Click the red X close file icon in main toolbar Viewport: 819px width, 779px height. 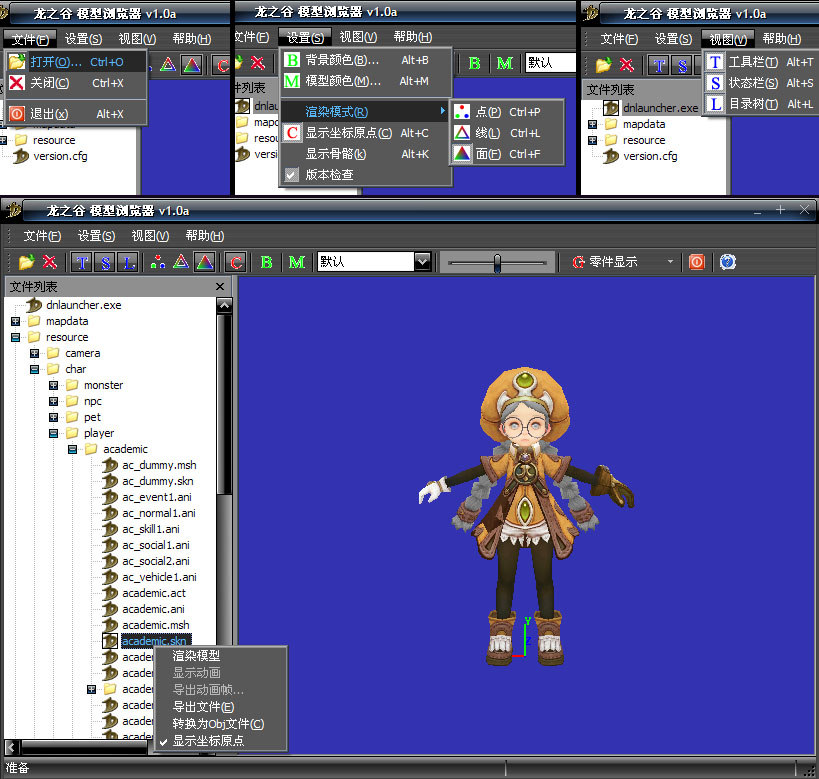point(50,262)
